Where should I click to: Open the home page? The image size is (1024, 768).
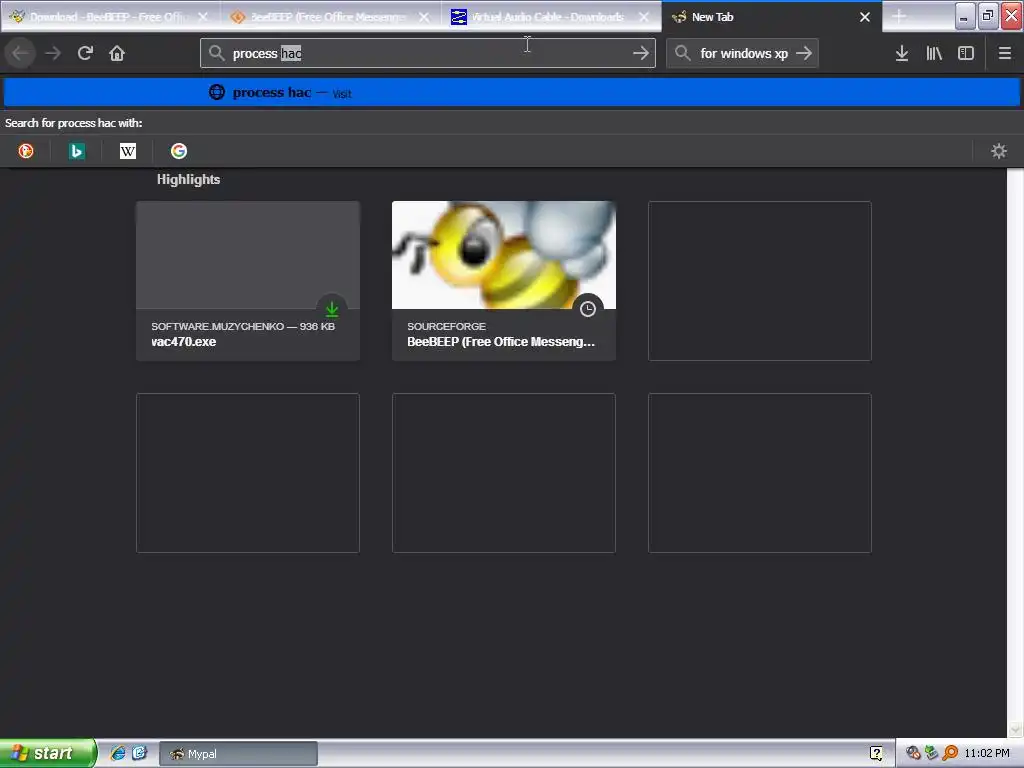(117, 53)
